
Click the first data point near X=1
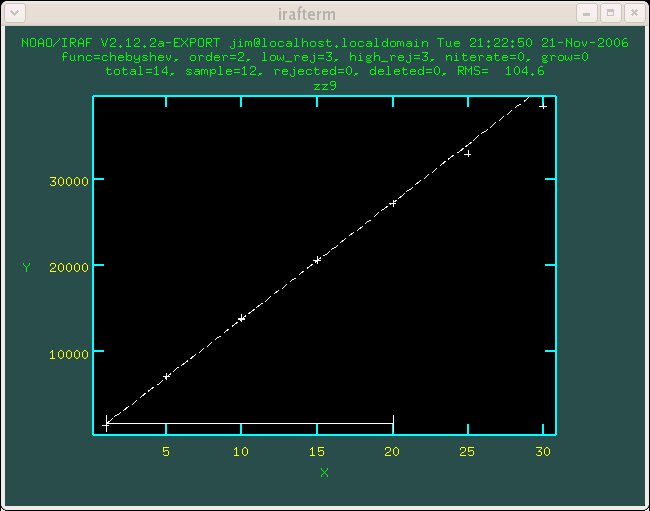tap(107, 424)
